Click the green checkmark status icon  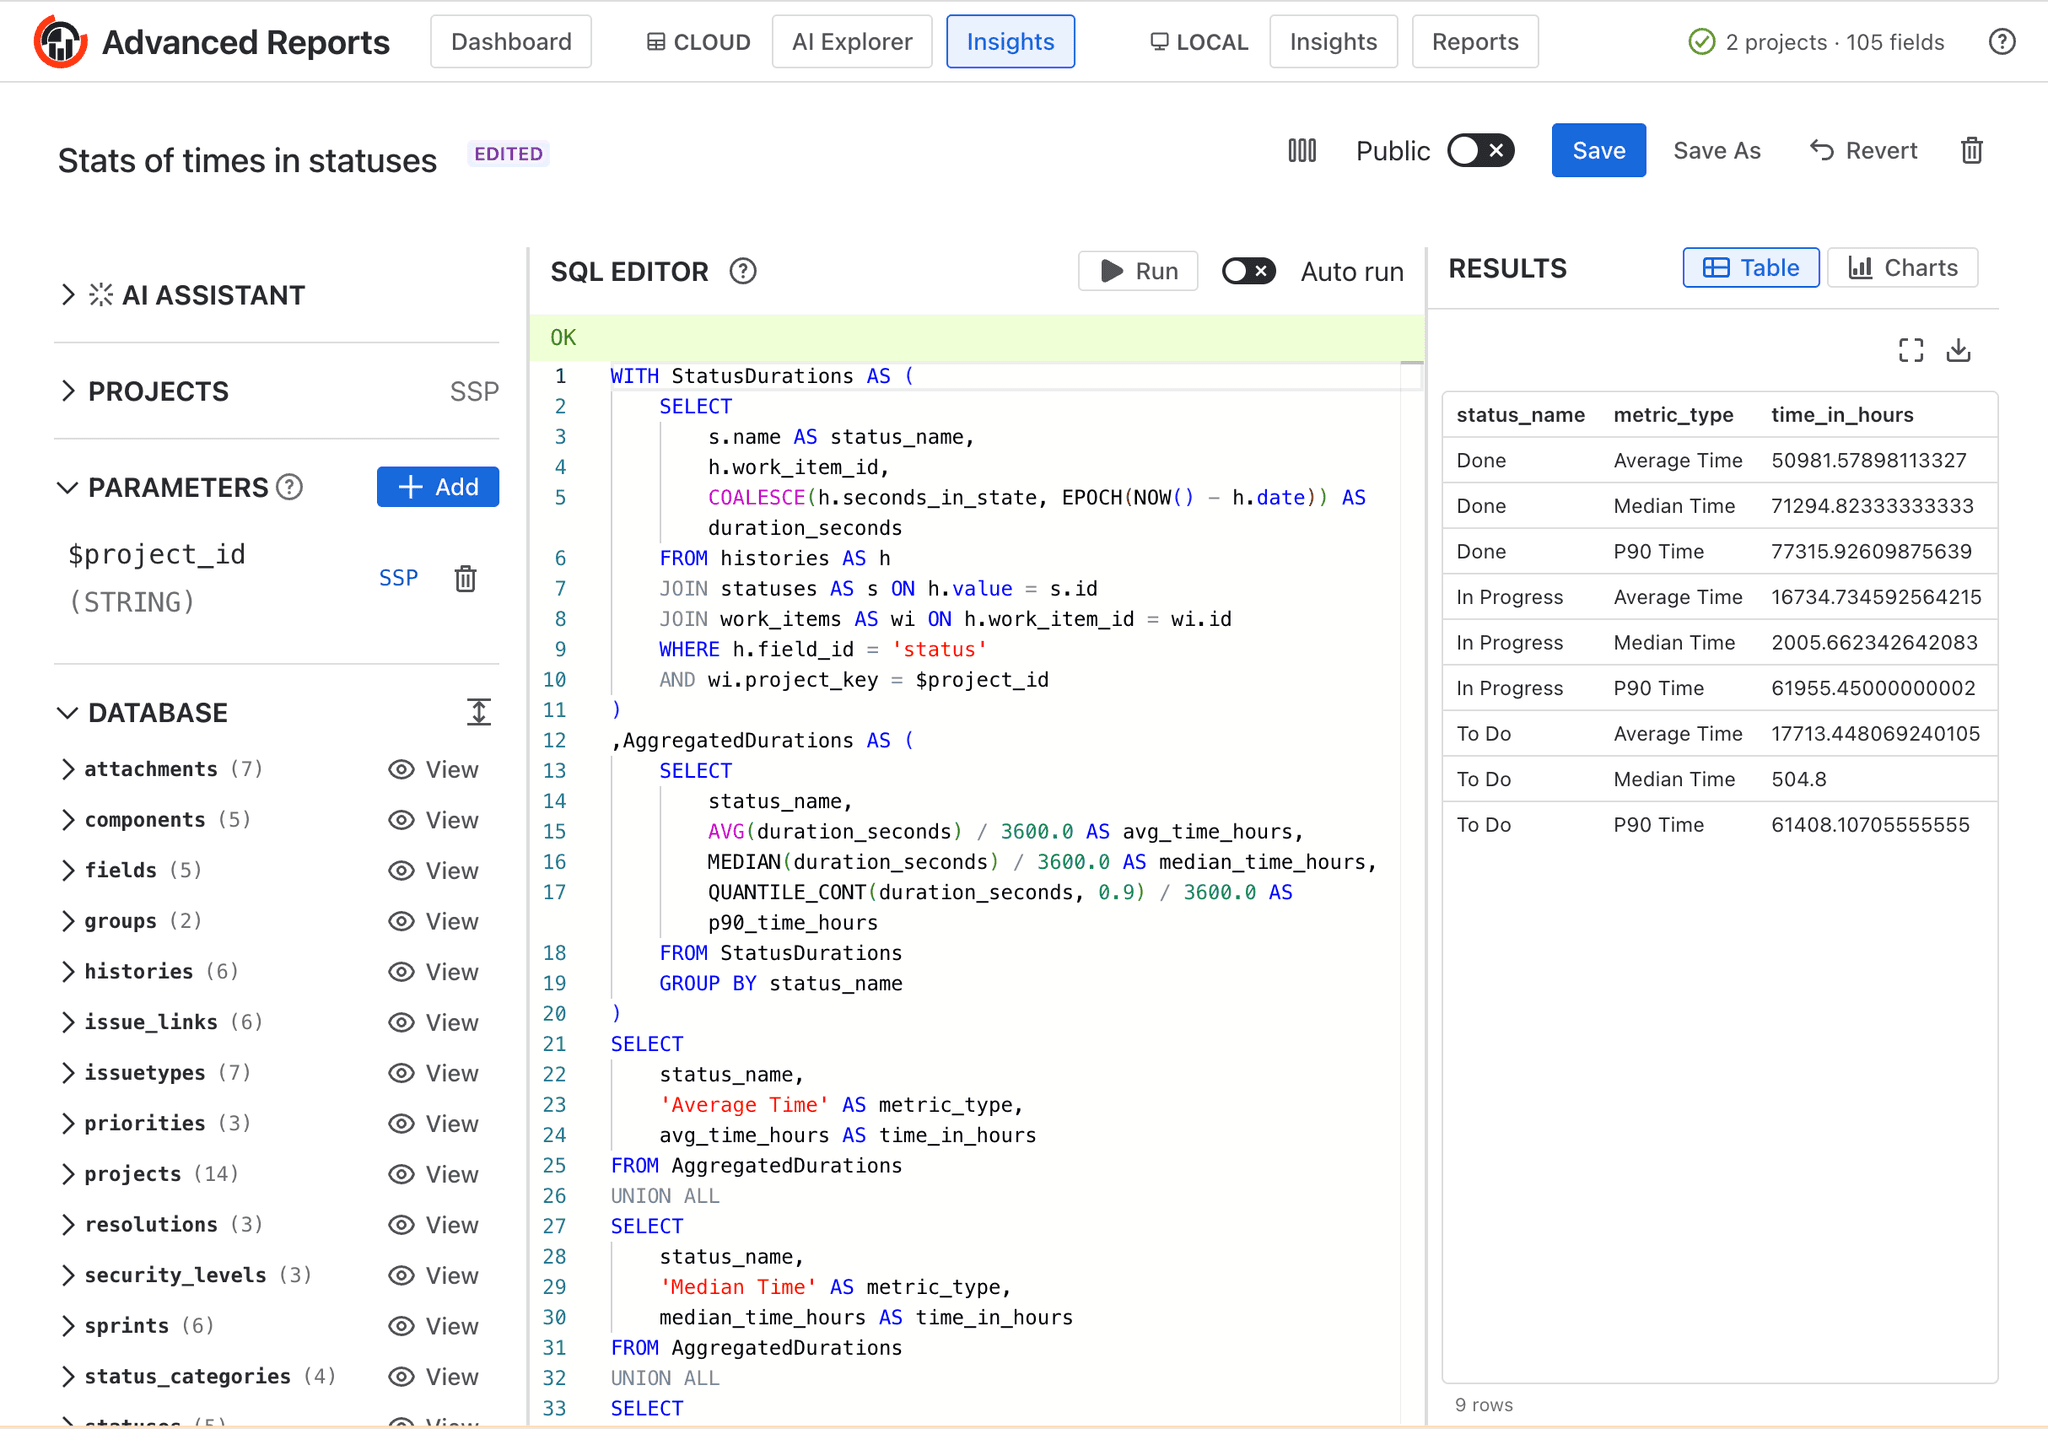pos(1701,42)
